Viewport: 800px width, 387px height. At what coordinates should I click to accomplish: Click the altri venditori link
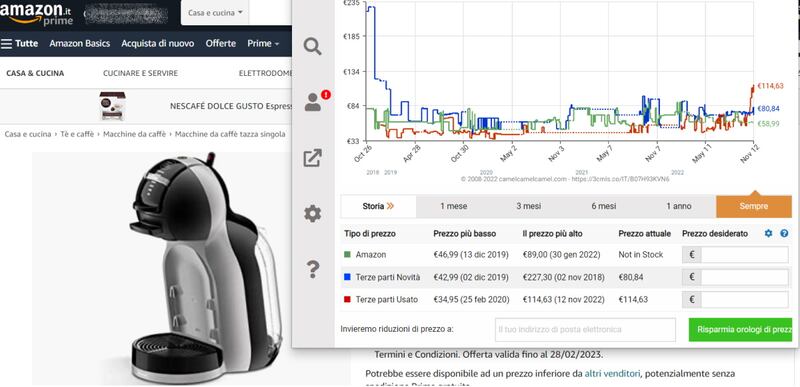point(612,373)
